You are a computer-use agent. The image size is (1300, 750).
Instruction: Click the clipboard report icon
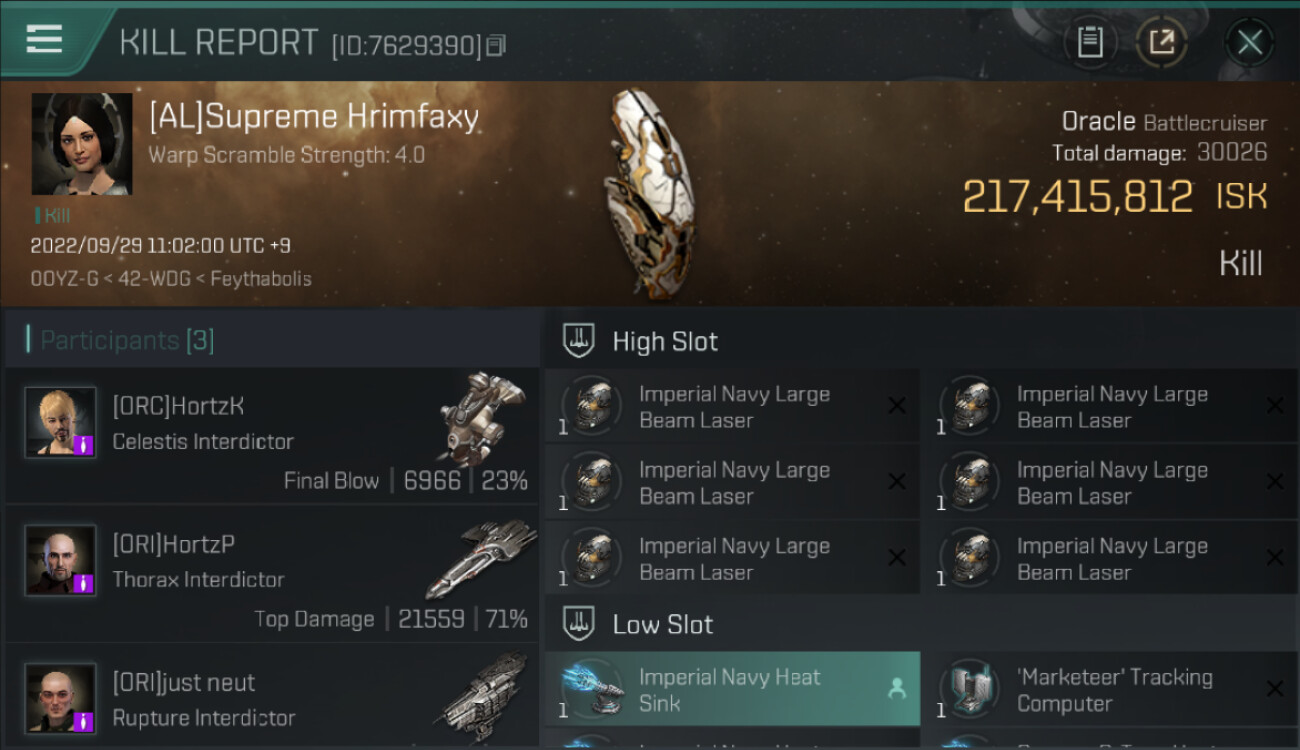(1090, 42)
